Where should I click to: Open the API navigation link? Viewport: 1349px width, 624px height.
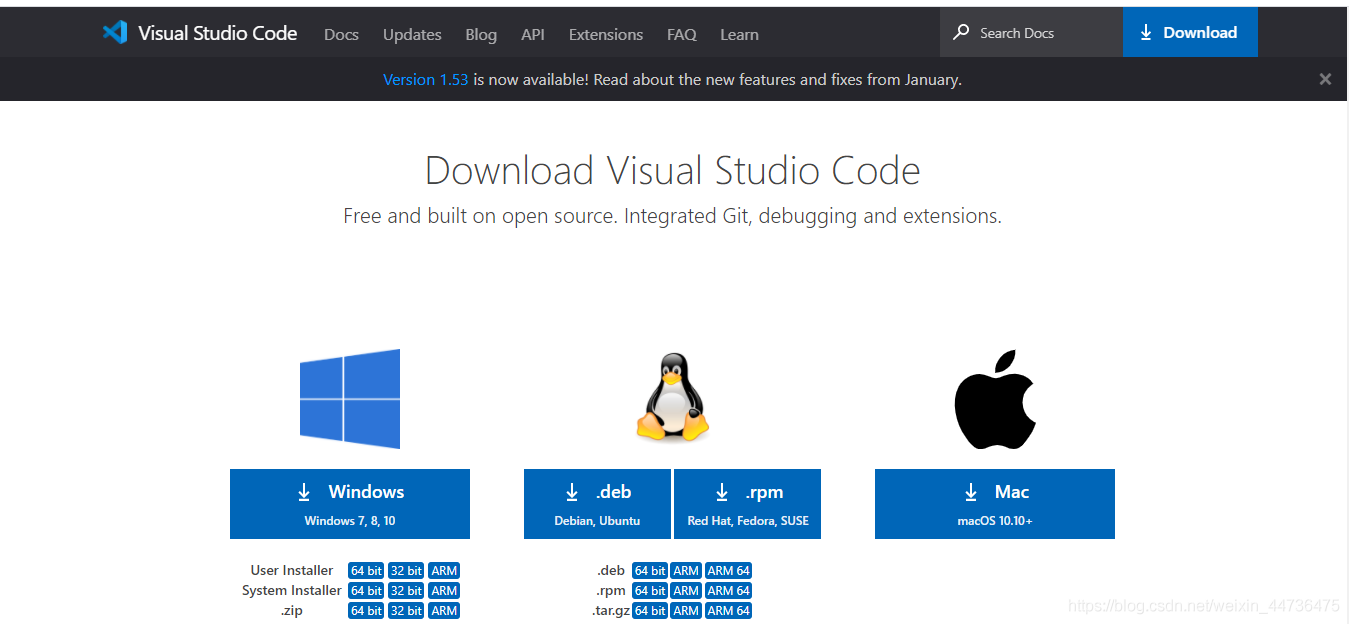coord(533,34)
